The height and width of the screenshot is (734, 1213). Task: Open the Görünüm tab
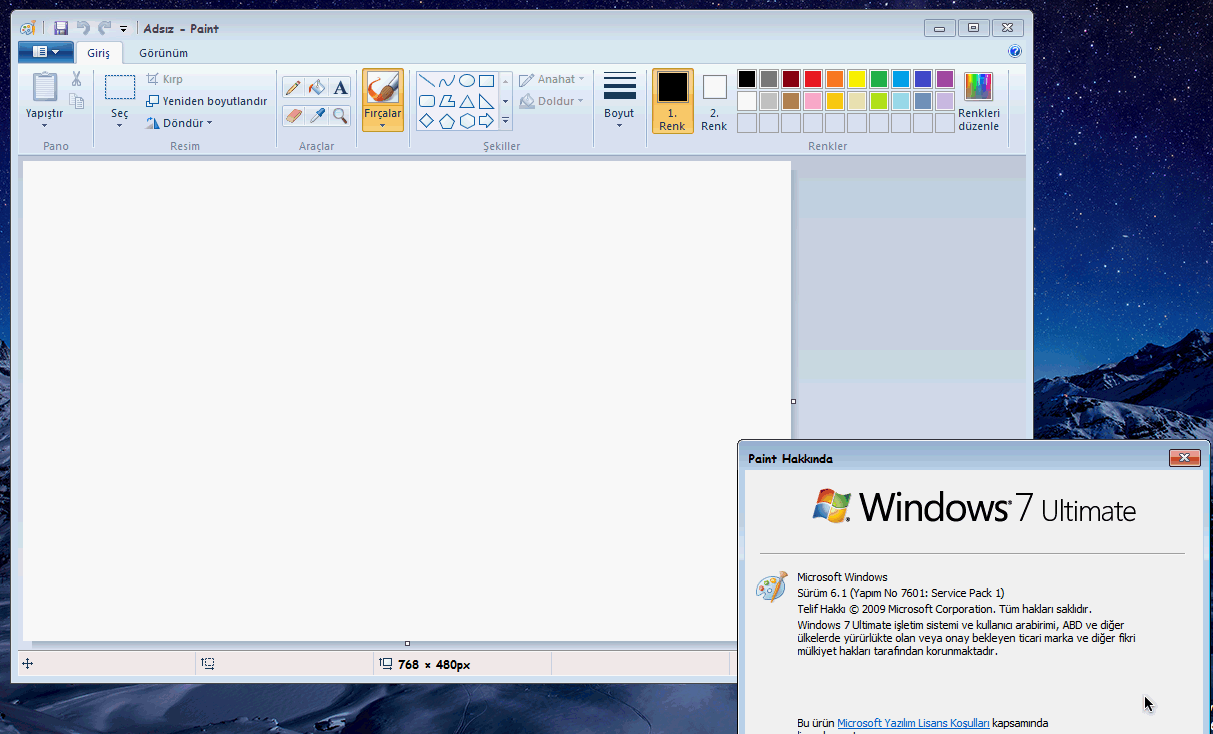pos(163,53)
